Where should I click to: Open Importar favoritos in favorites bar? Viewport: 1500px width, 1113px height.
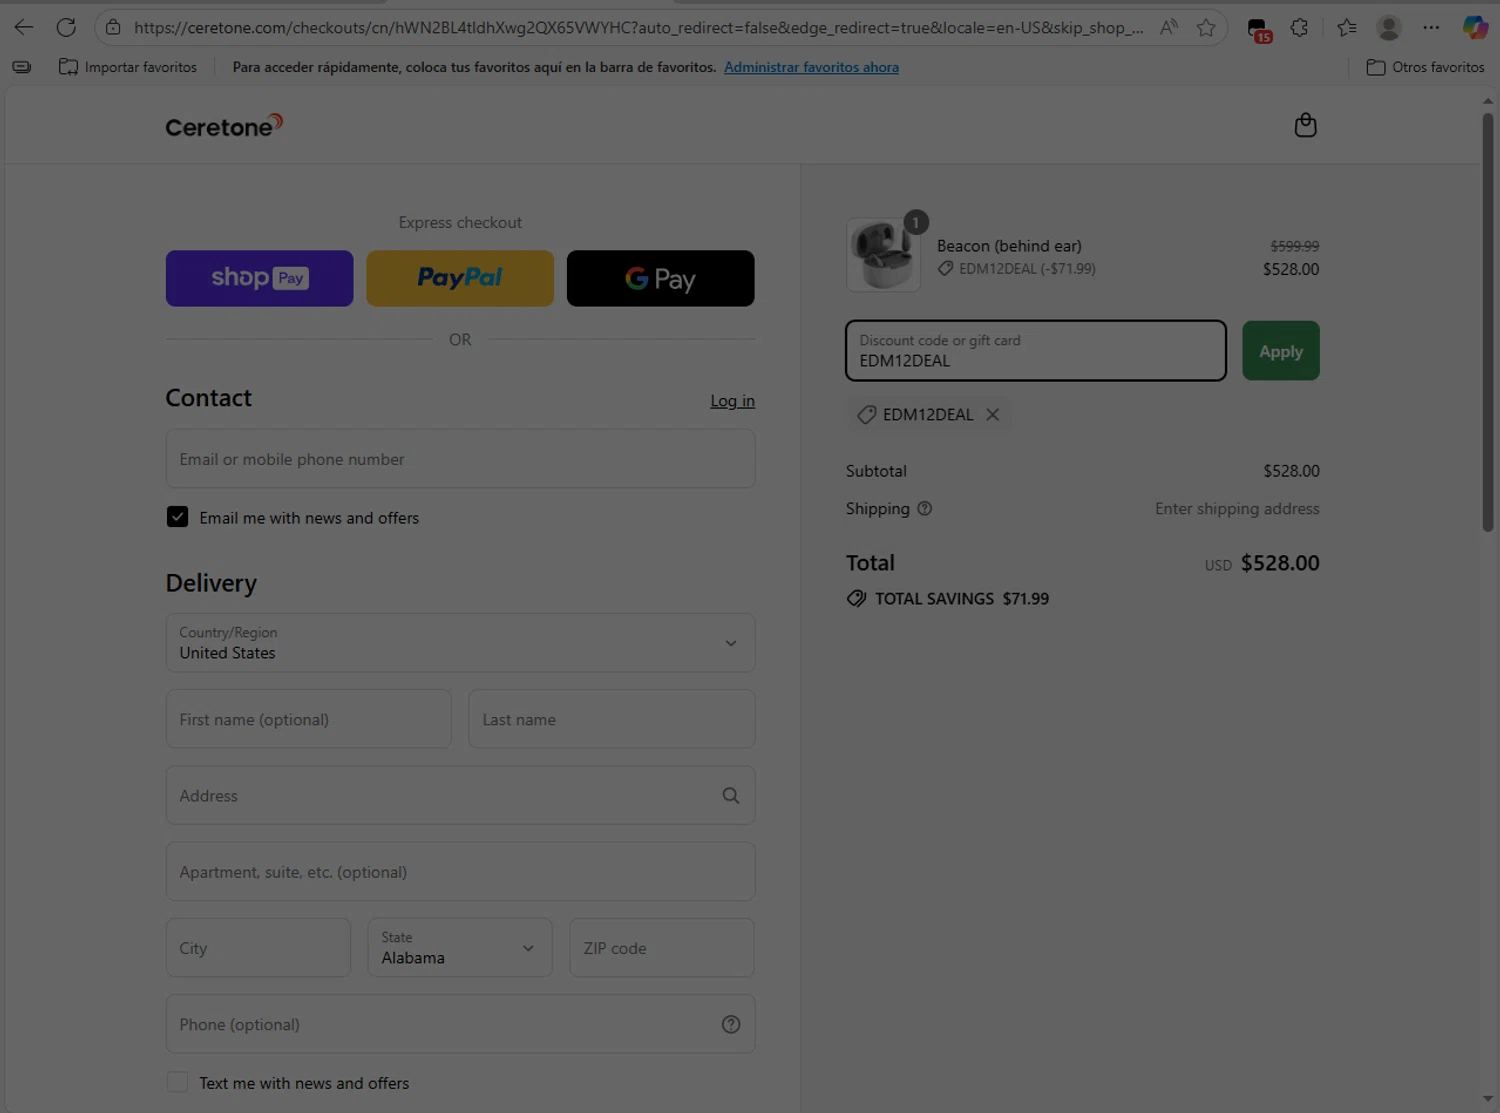[x=128, y=67]
